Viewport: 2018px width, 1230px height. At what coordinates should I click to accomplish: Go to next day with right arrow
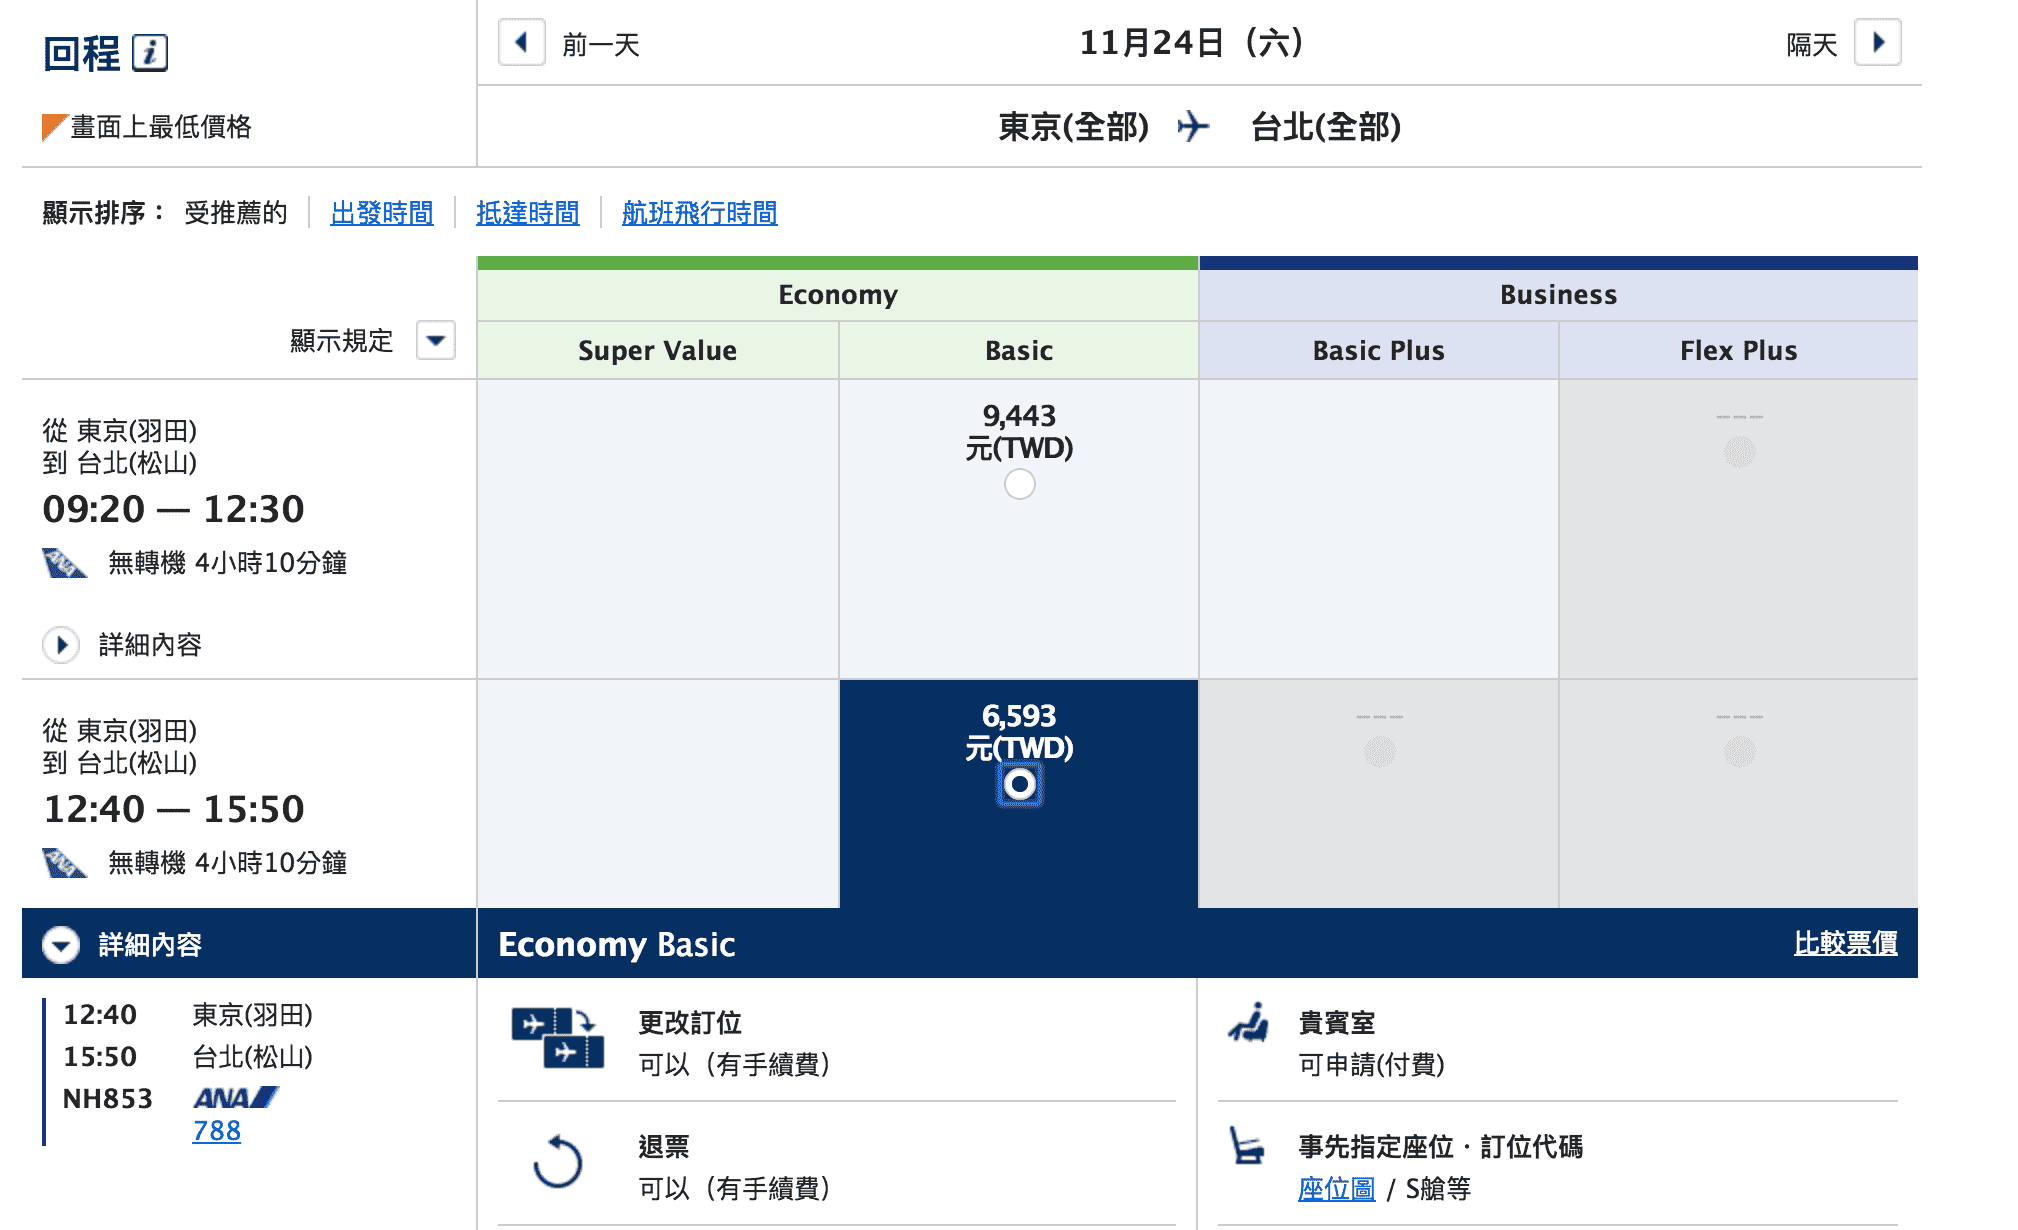point(1877,43)
